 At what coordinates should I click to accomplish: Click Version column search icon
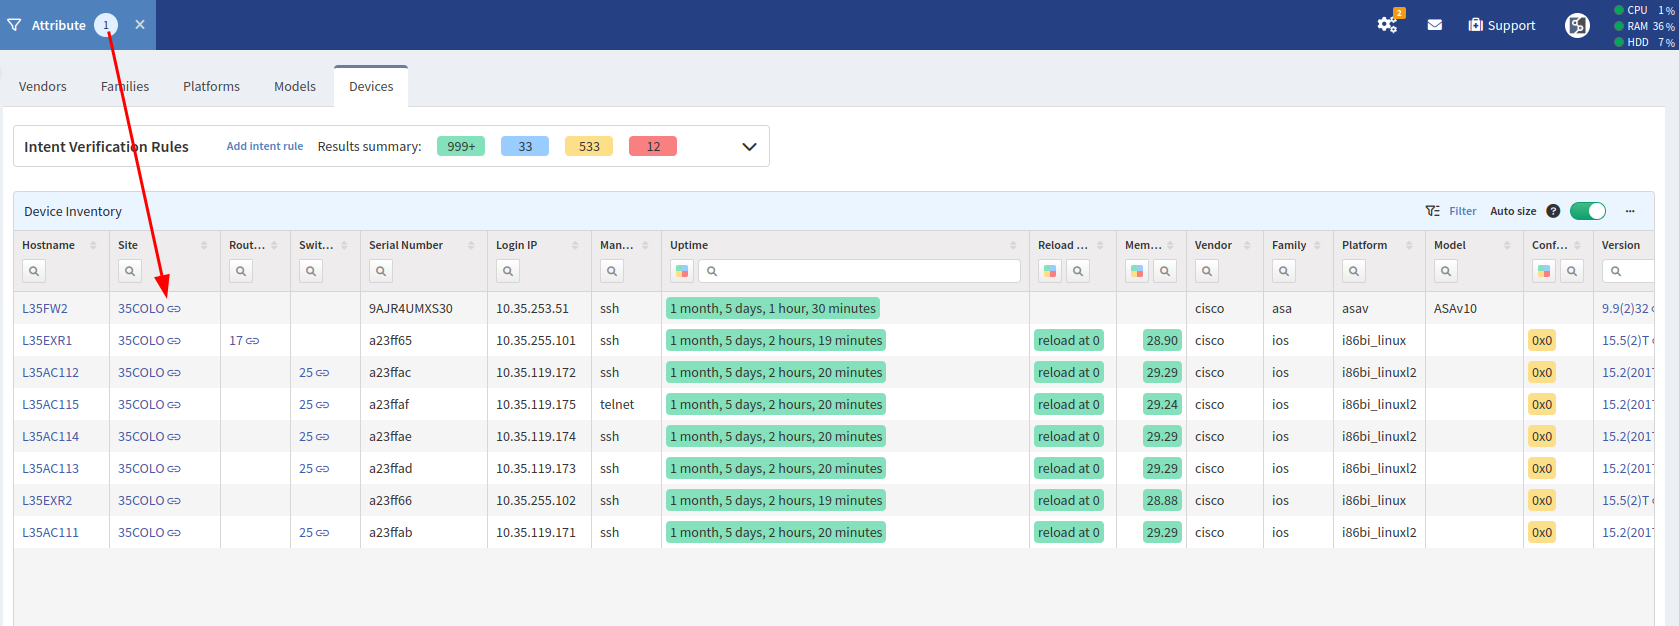tap(1616, 271)
